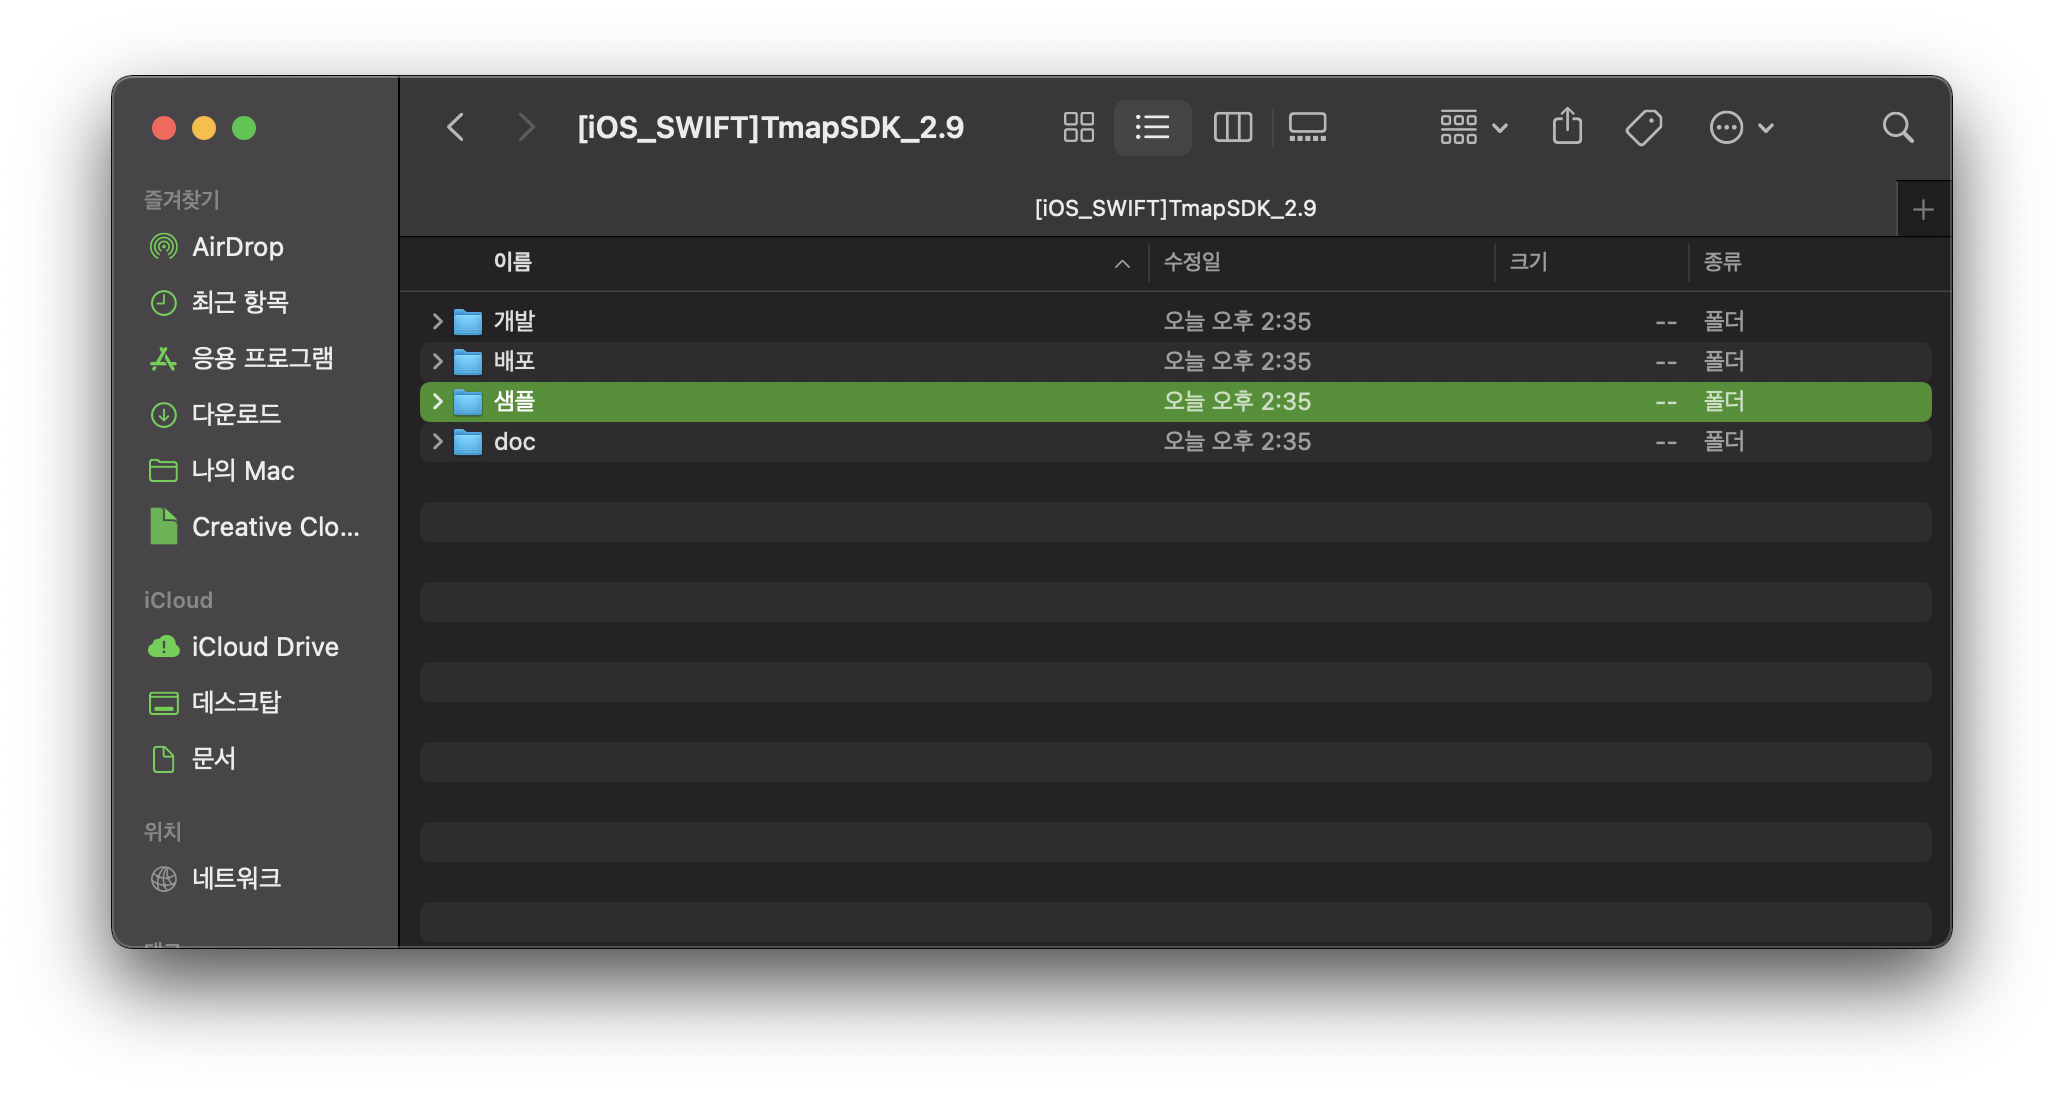Toggle sort order arrow in 이름 column

coord(1122,263)
